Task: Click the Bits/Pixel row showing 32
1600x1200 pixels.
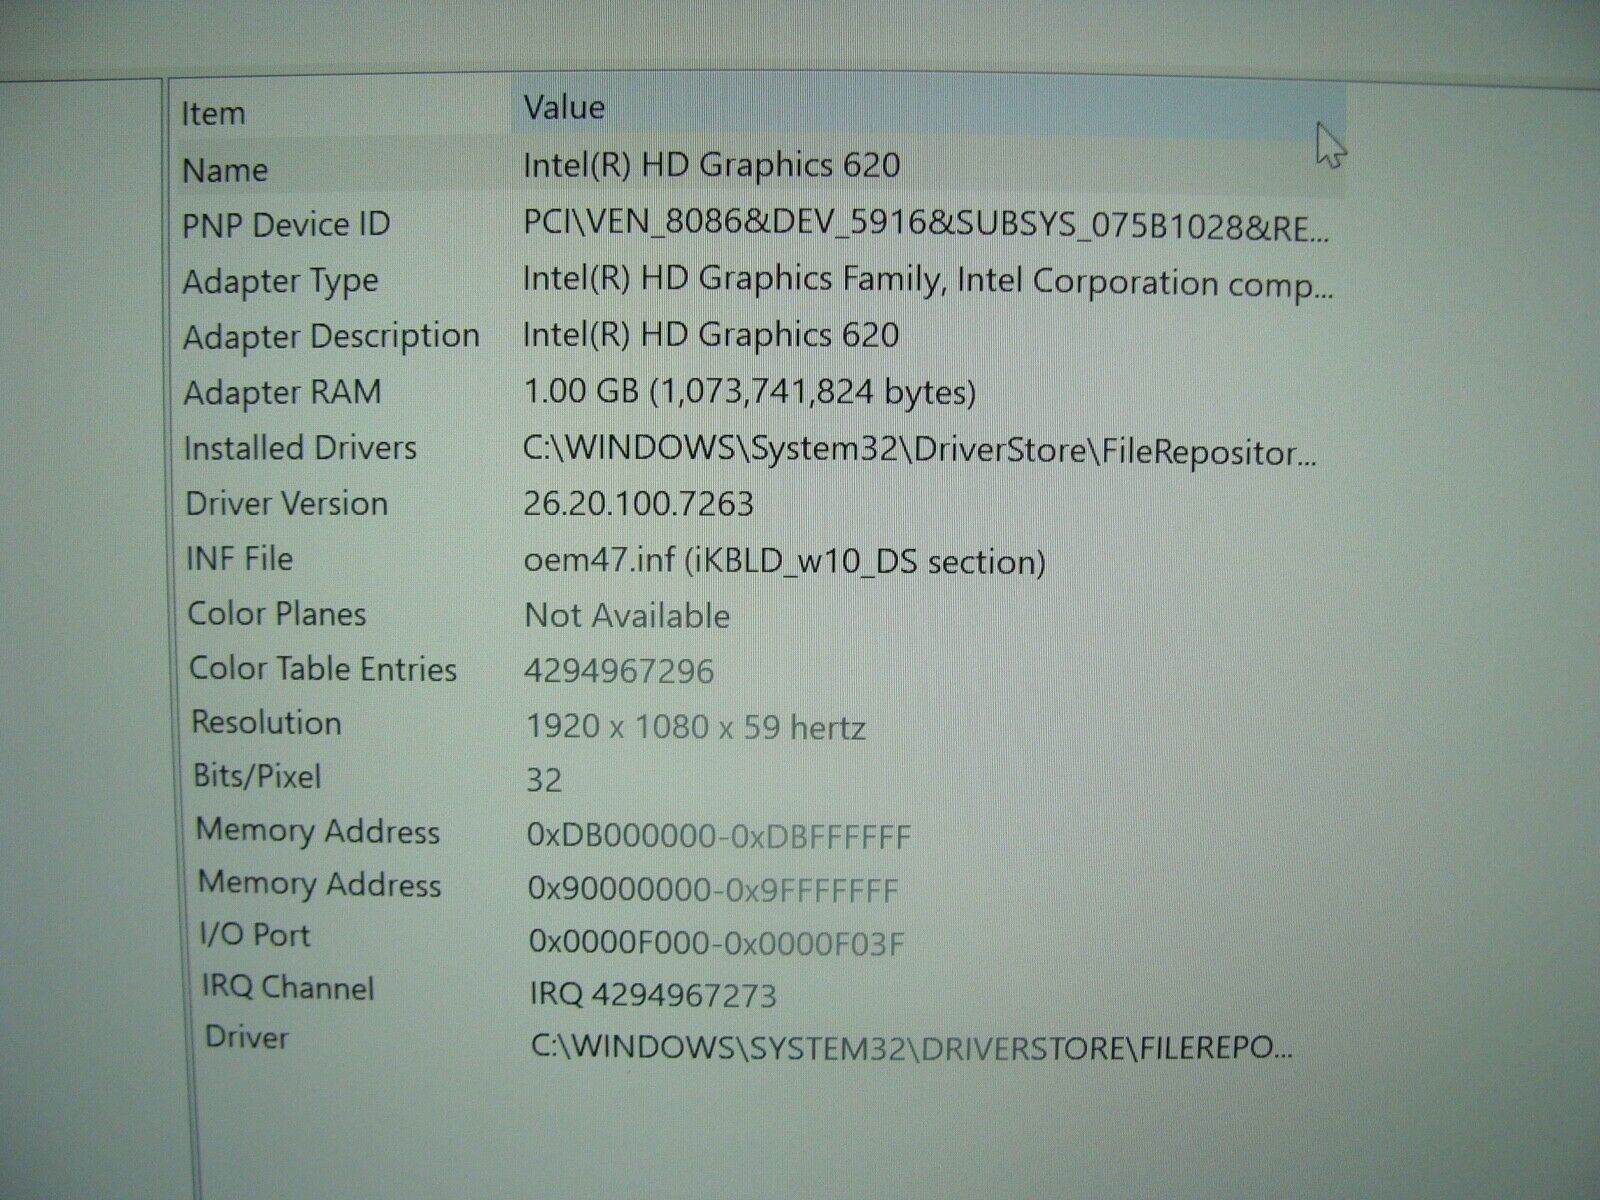Action: 540,778
